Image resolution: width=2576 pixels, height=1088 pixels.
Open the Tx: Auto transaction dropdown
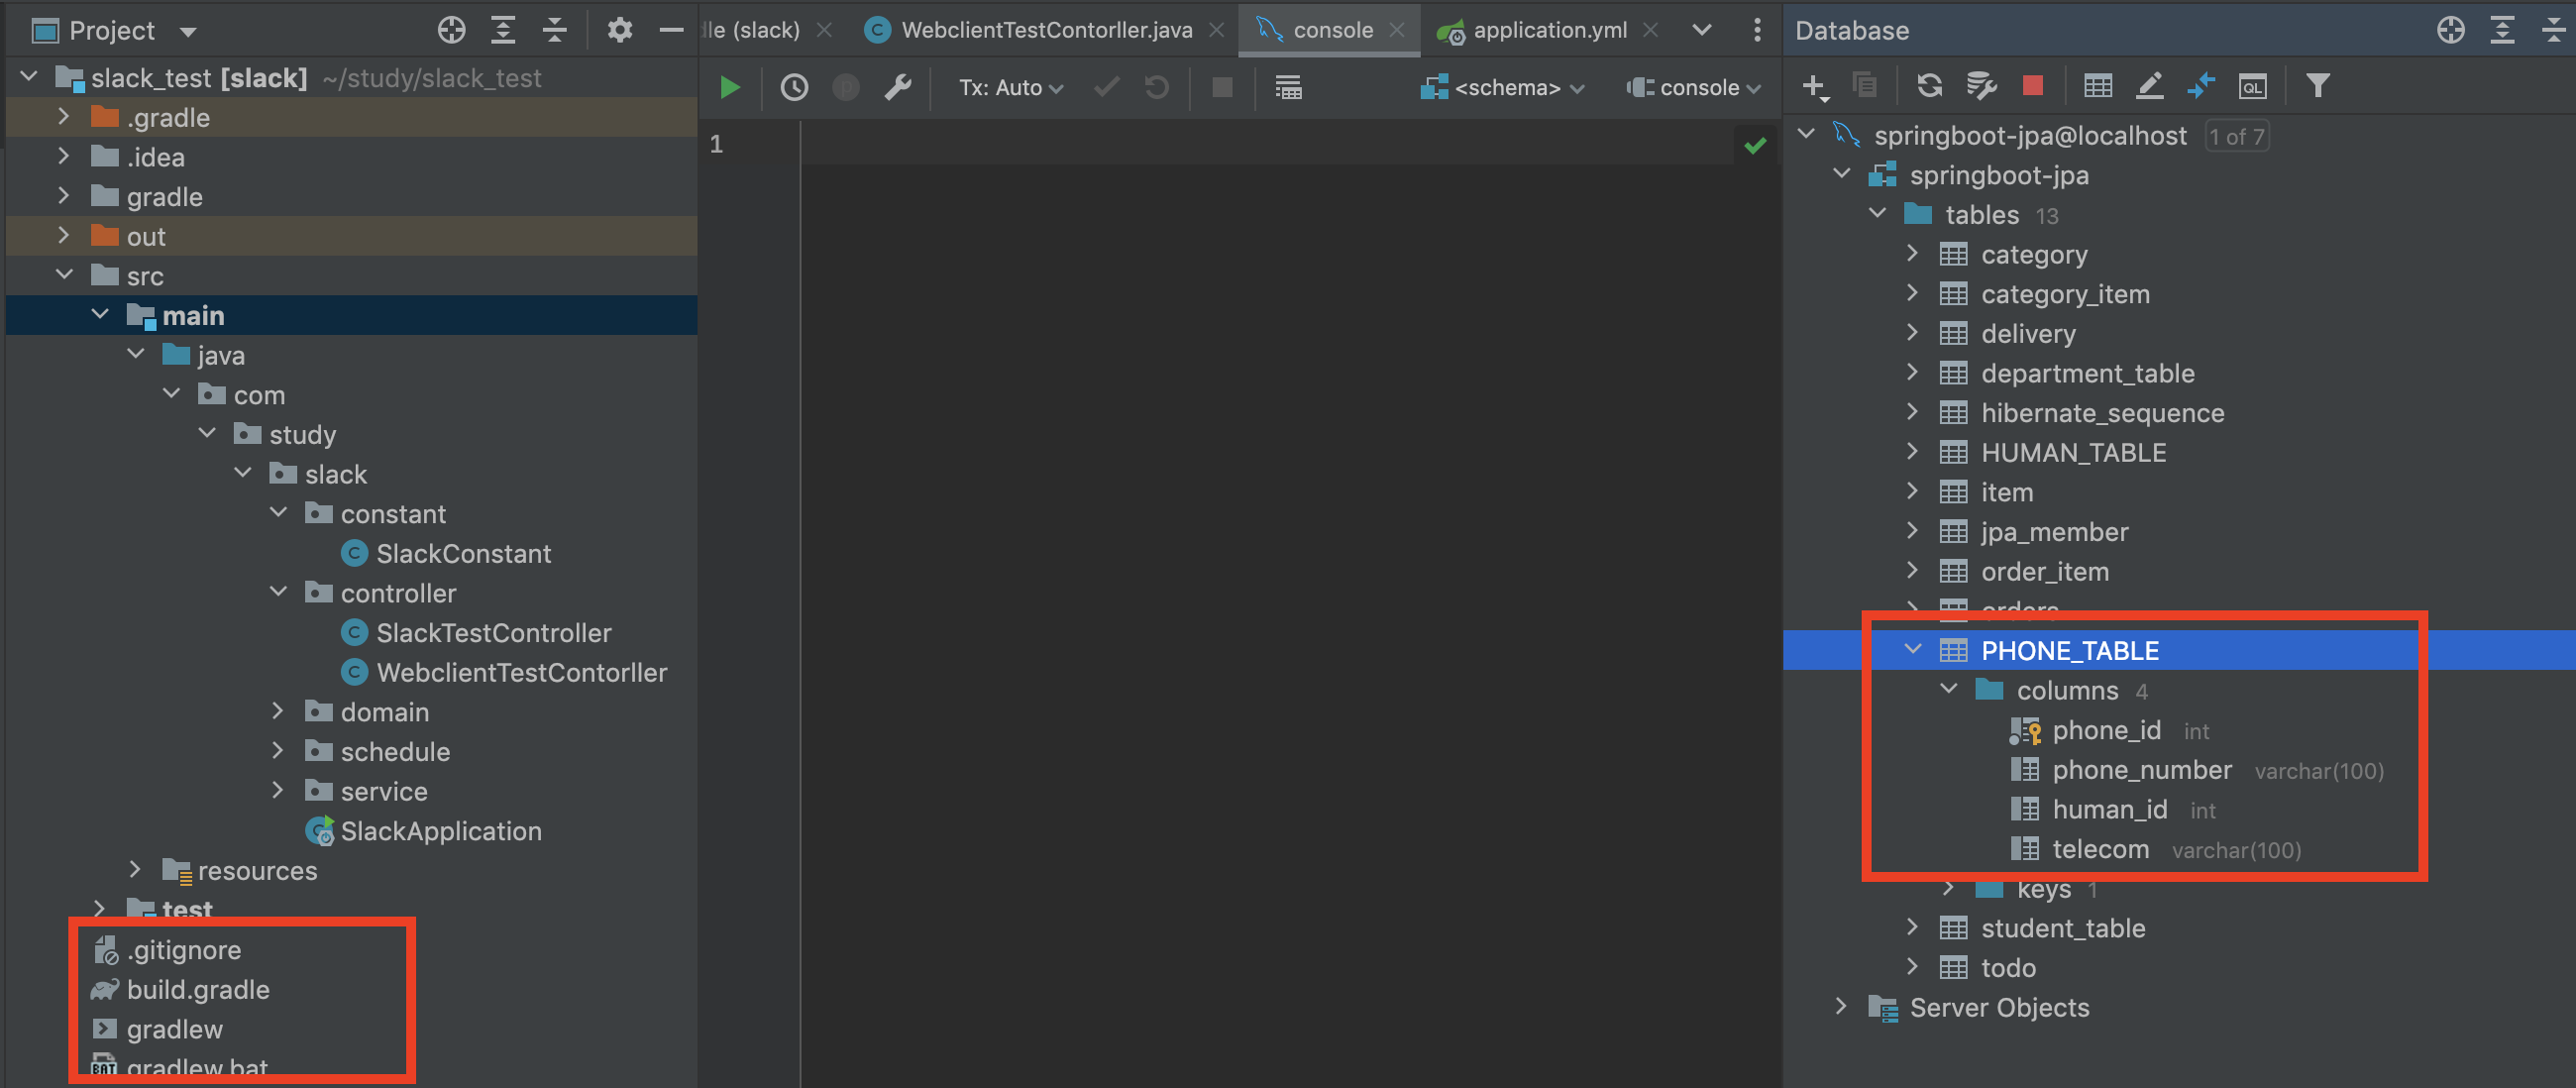point(1010,88)
